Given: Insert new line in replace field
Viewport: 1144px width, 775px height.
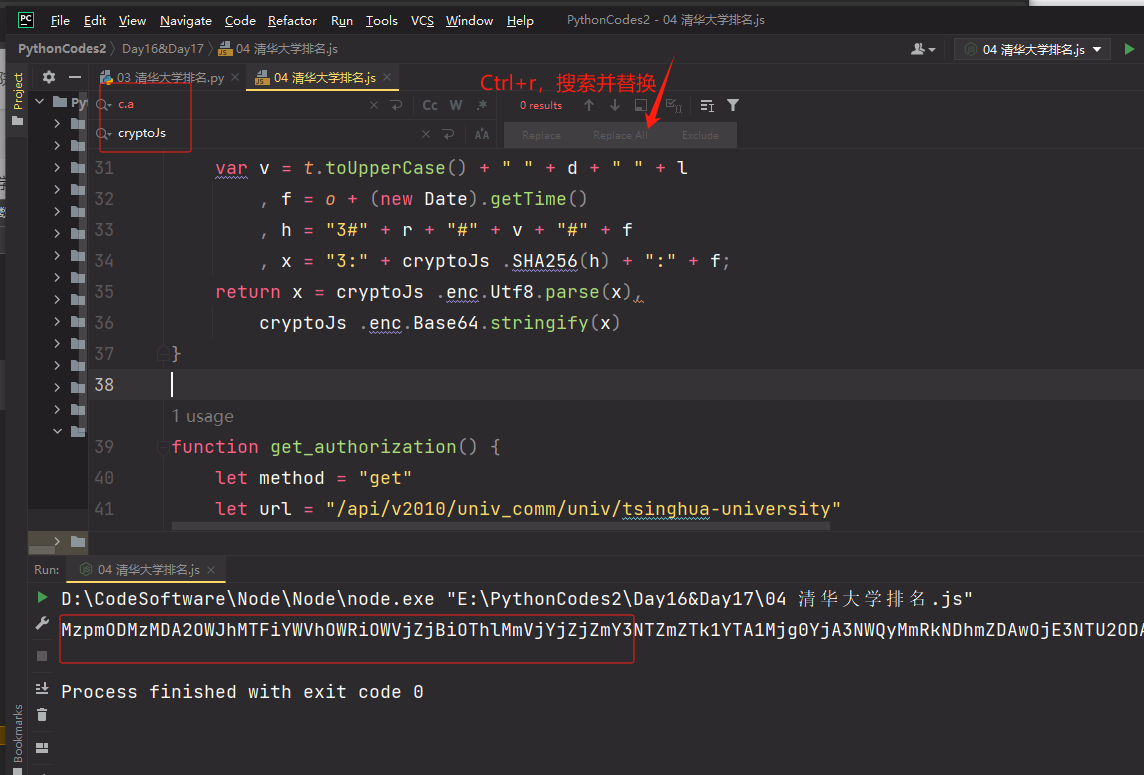Looking at the screenshot, I should pyautogui.click(x=449, y=134).
